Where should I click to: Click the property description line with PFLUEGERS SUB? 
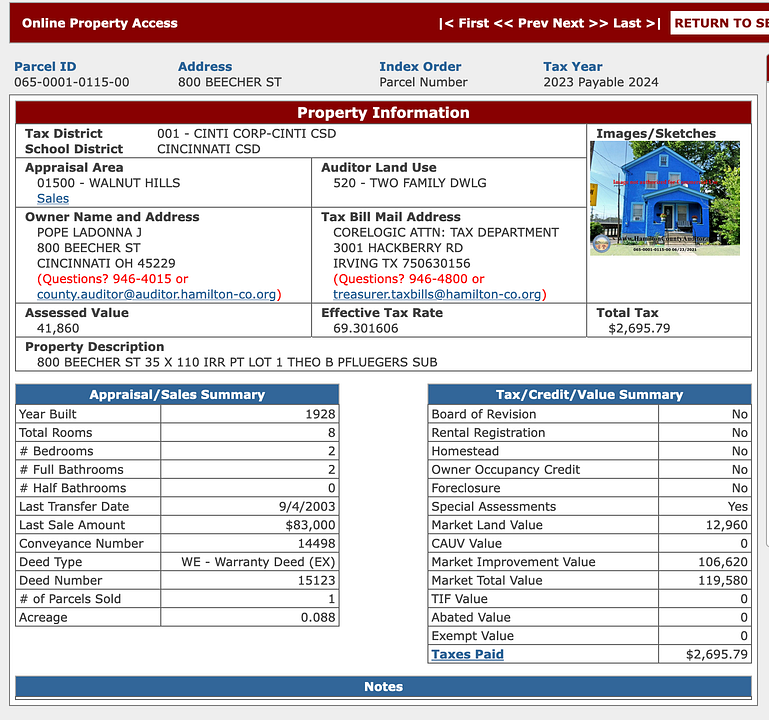[237, 362]
